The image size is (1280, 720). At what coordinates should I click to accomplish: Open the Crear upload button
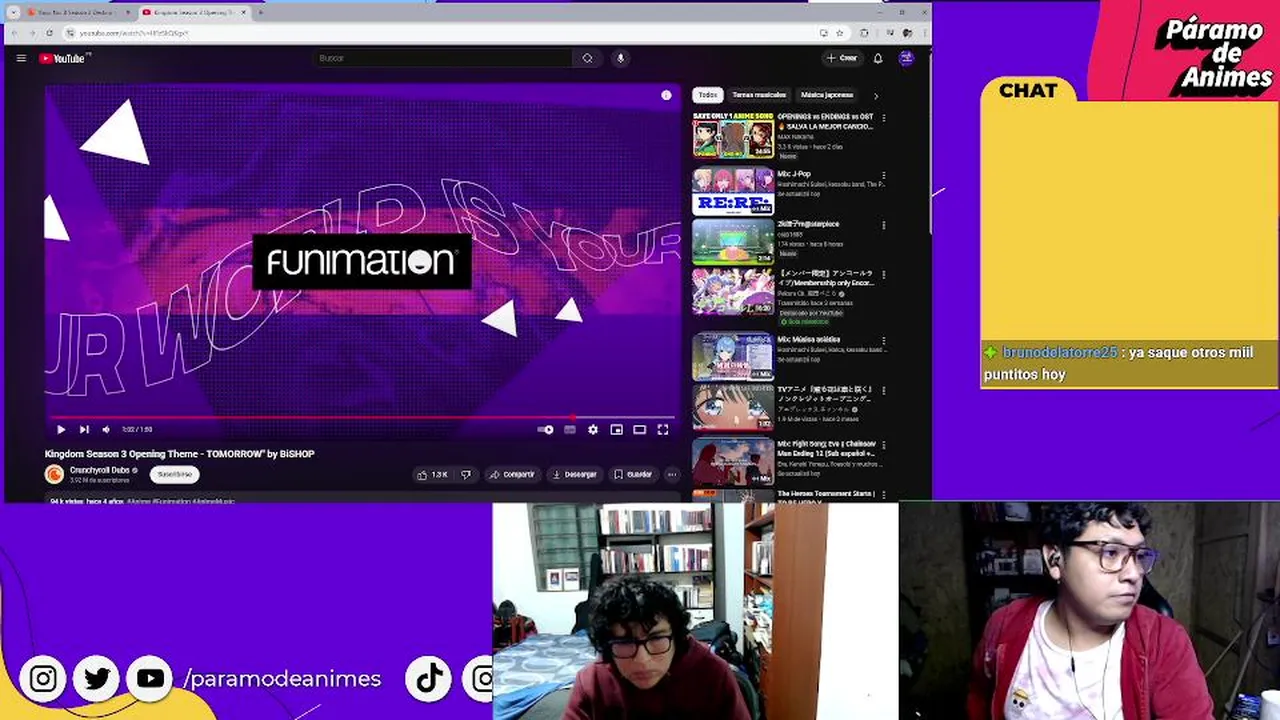pyautogui.click(x=842, y=58)
